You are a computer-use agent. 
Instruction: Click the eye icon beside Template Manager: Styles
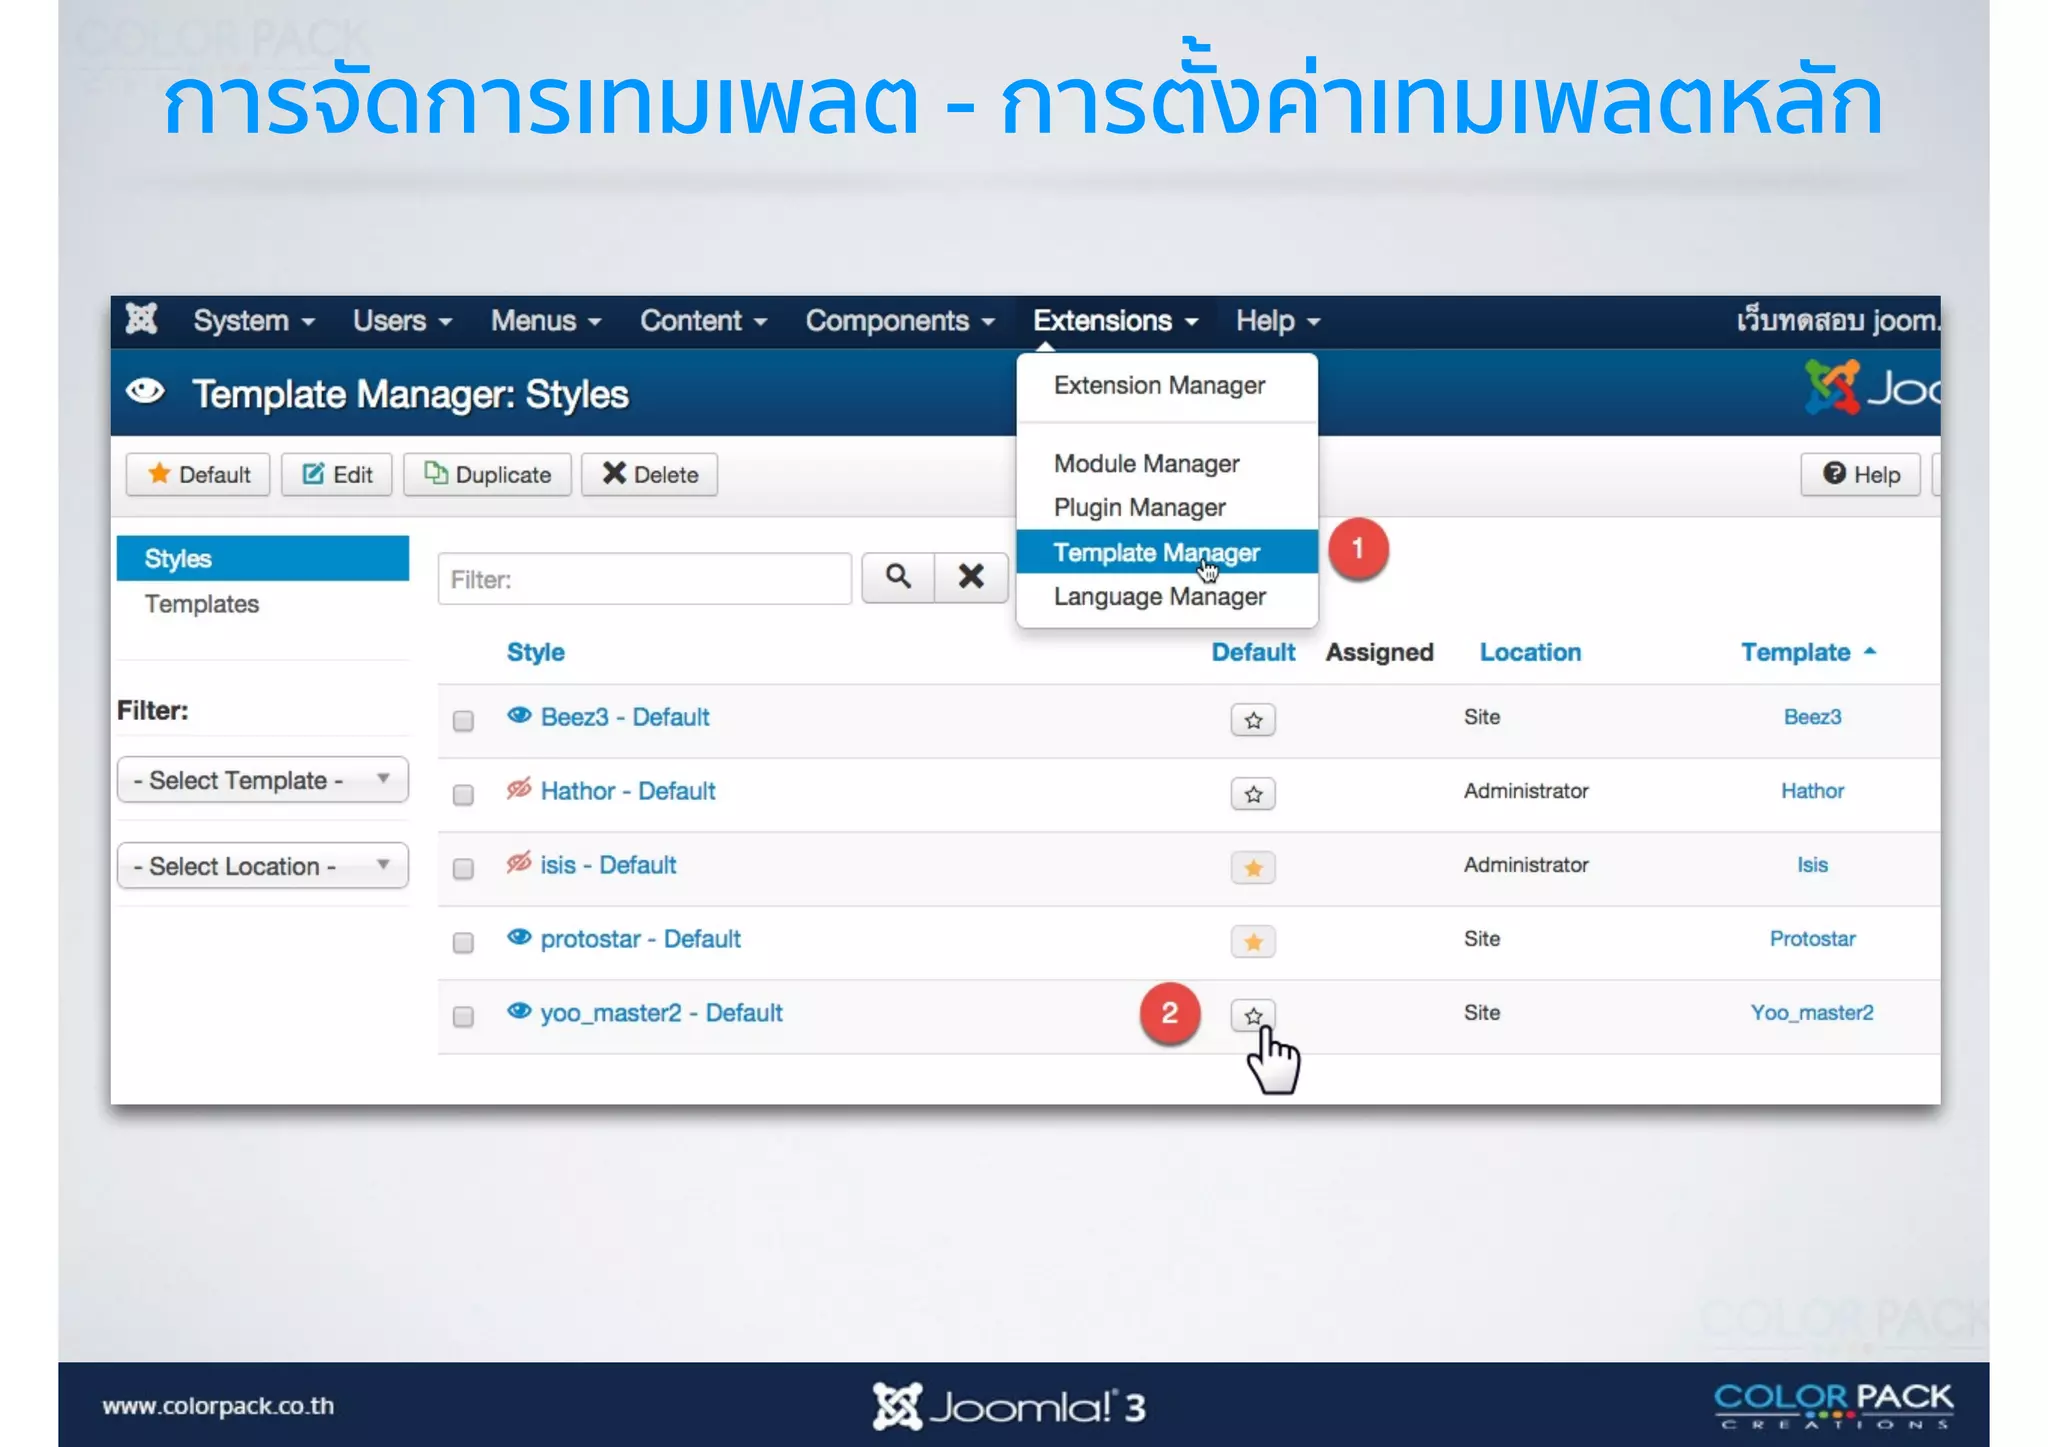pyautogui.click(x=145, y=391)
